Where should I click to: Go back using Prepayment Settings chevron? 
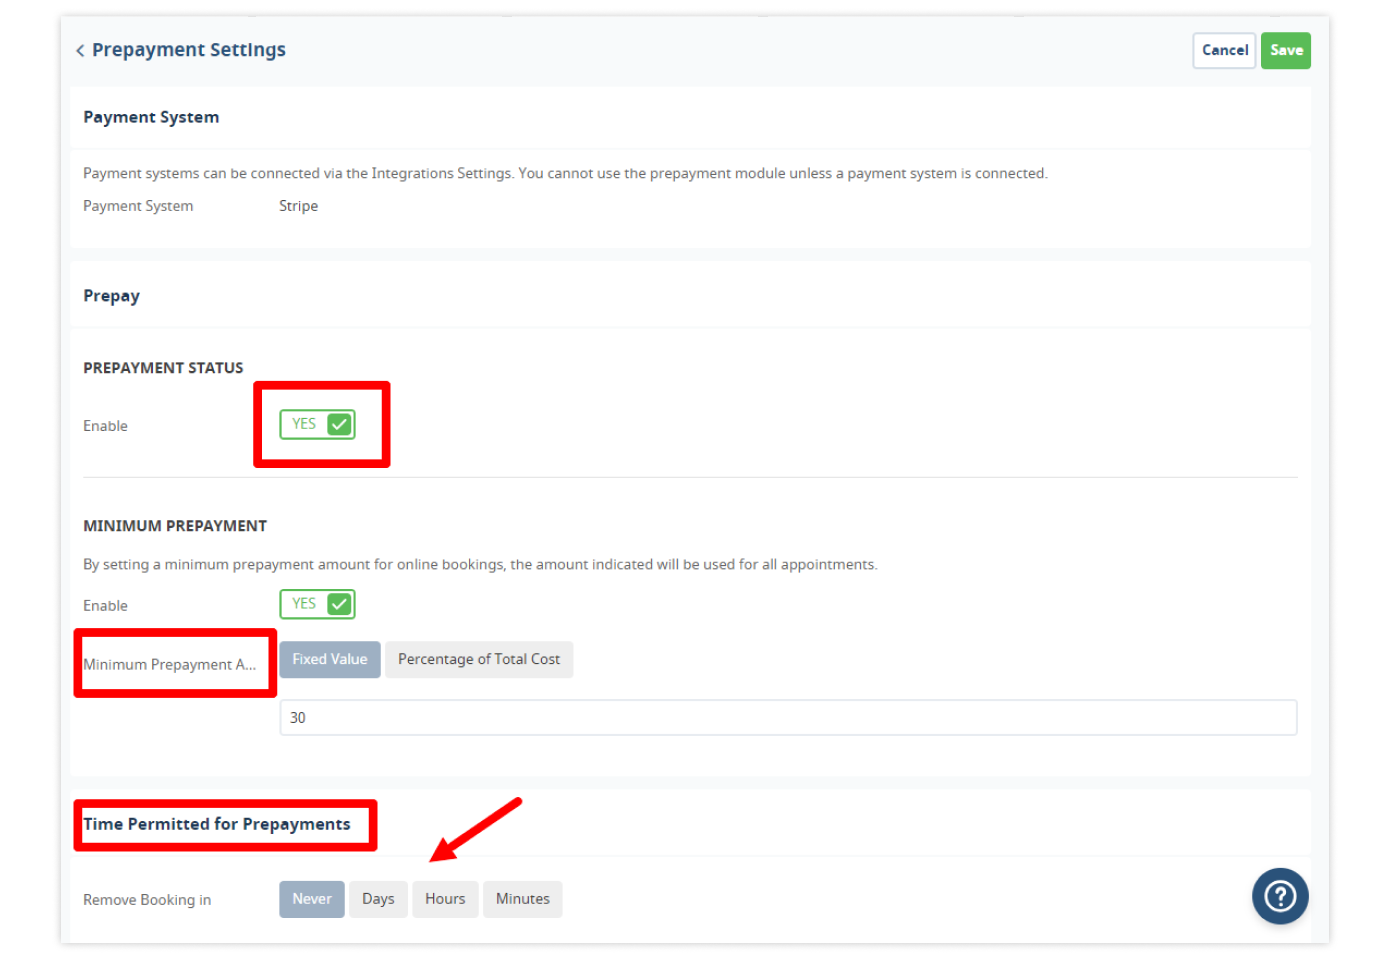(80, 51)
